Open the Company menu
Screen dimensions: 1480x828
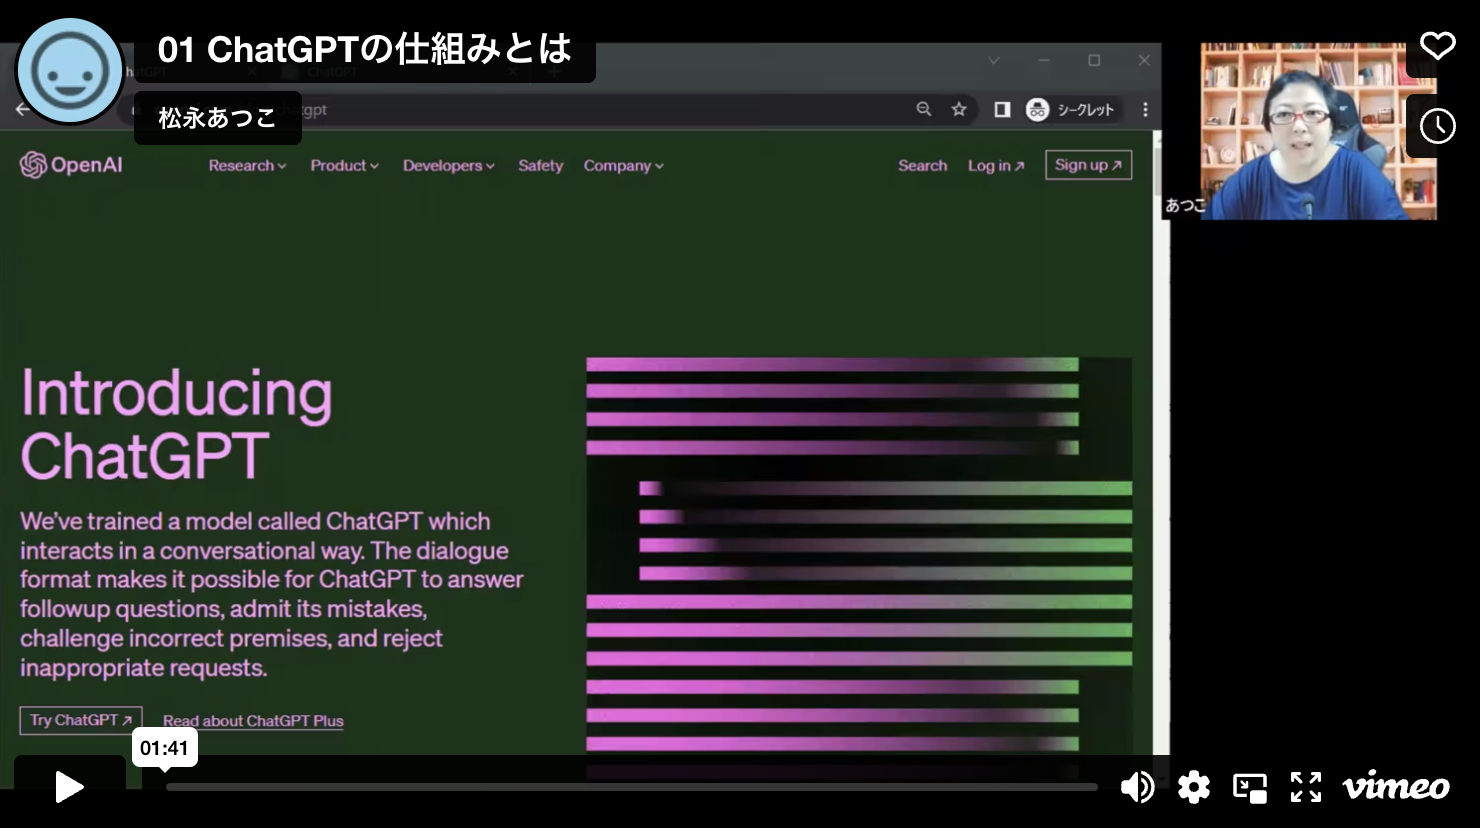click(623, 166)
